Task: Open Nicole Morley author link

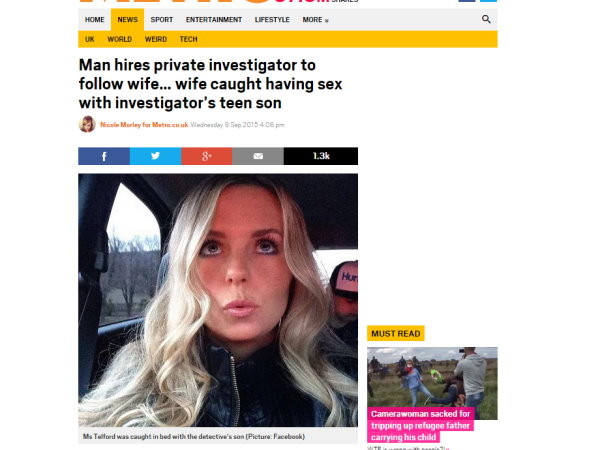Action: [x=144, y=125]
